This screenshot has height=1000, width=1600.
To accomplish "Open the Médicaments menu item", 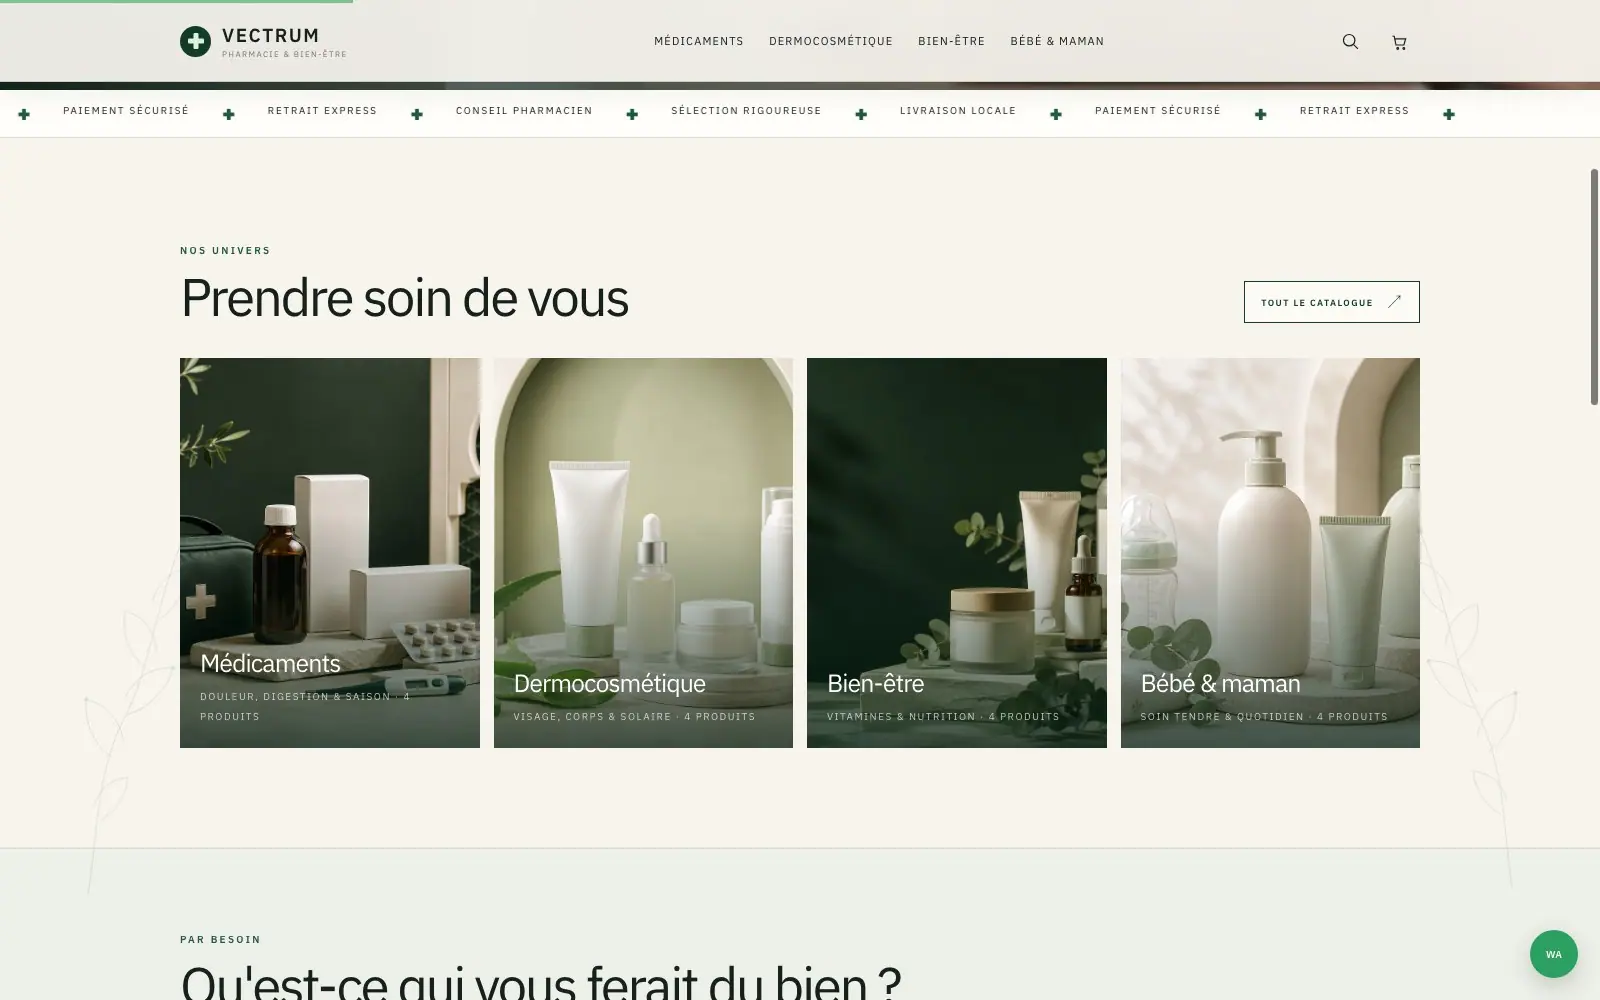I will [699, 41].
